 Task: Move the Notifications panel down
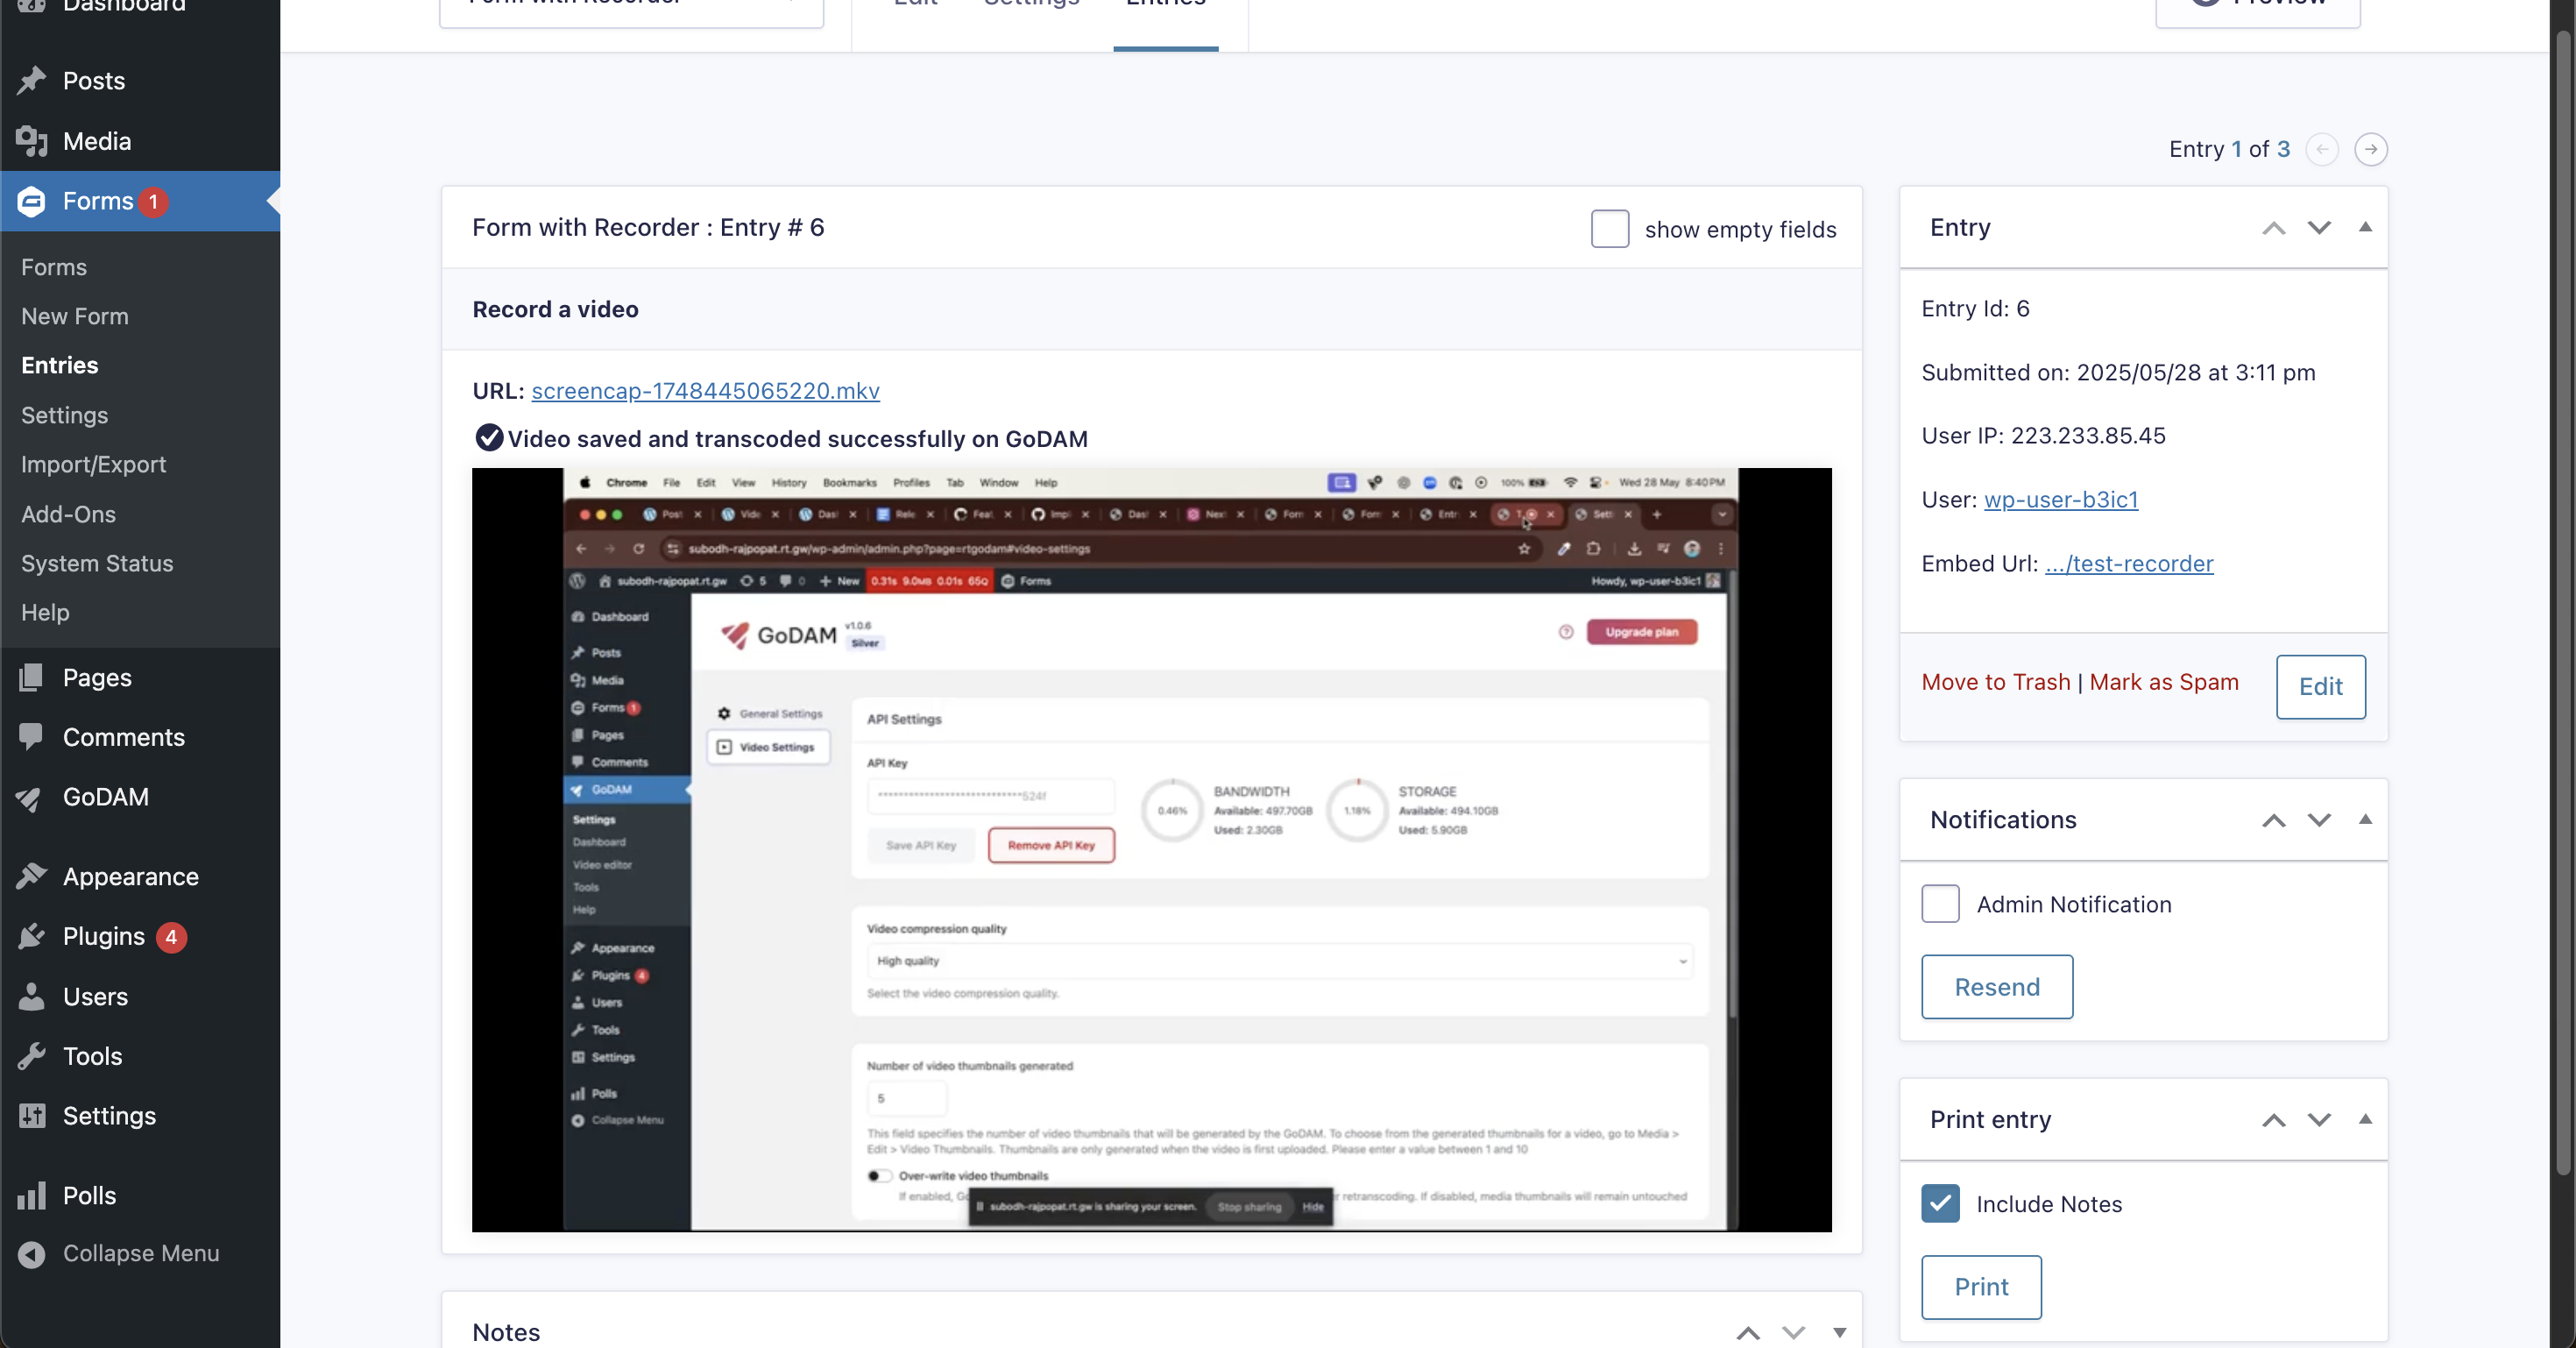tap(2319, 820)
